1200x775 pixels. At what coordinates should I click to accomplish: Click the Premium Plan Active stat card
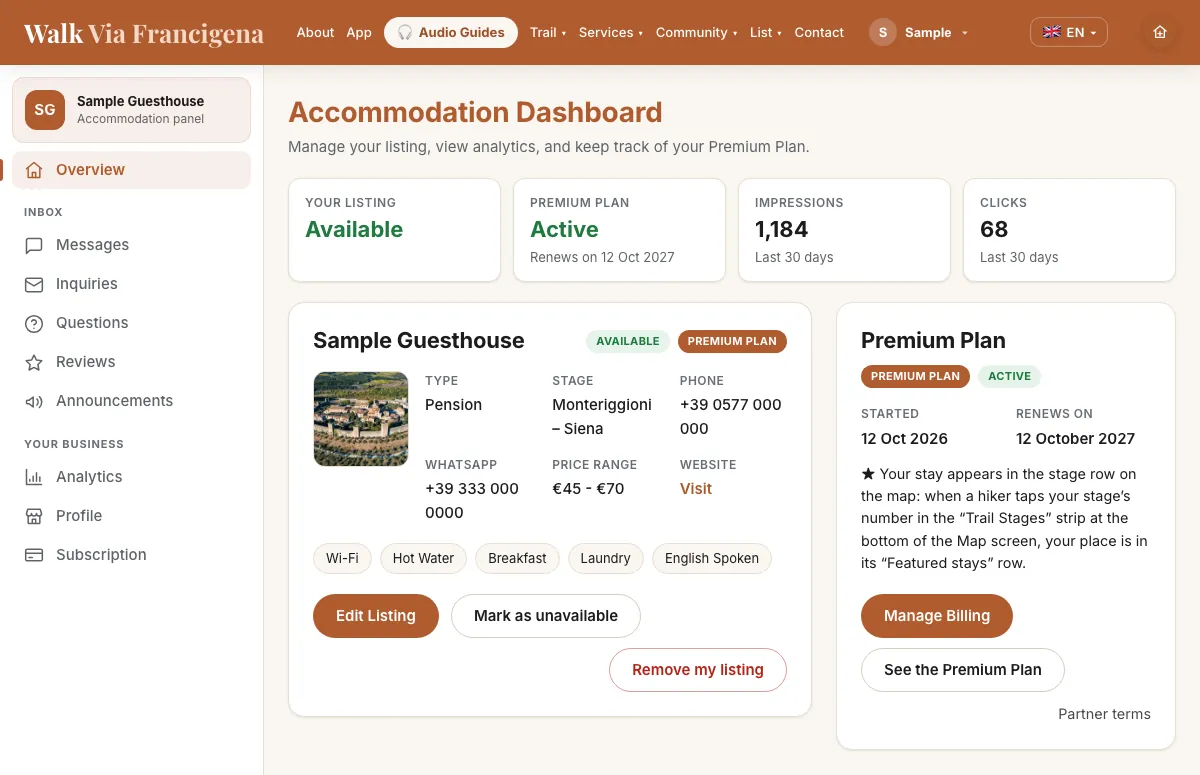(x=619, y=230)
